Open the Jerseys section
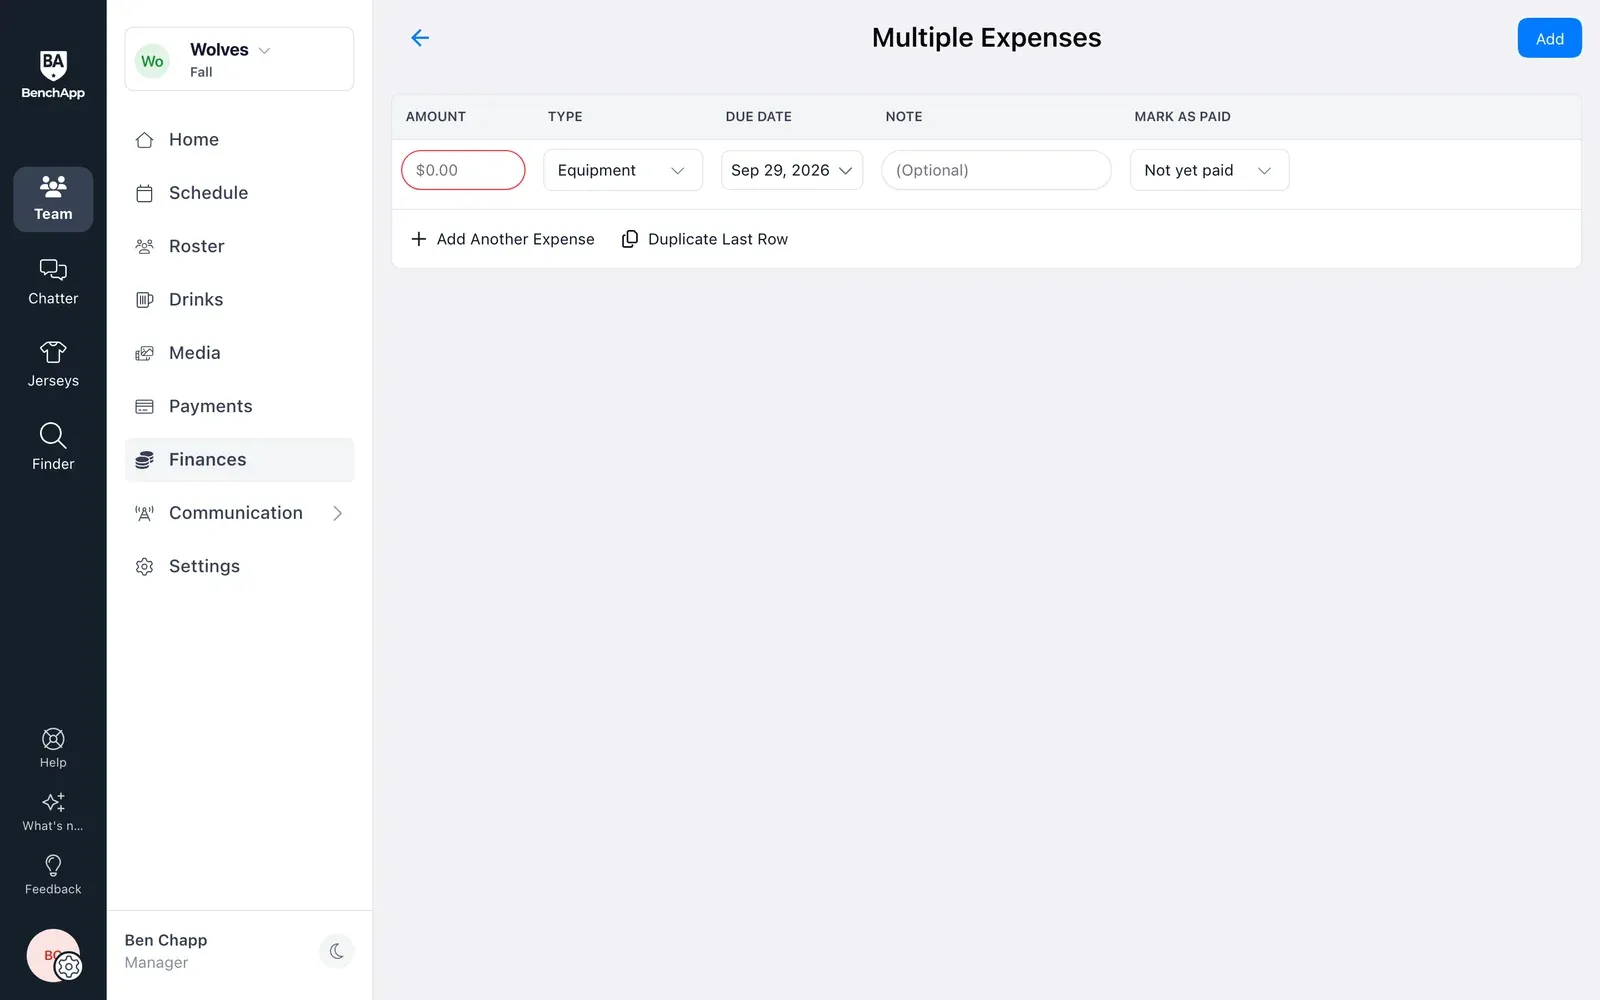The image size is (1600, 1000). pos(53,365)
